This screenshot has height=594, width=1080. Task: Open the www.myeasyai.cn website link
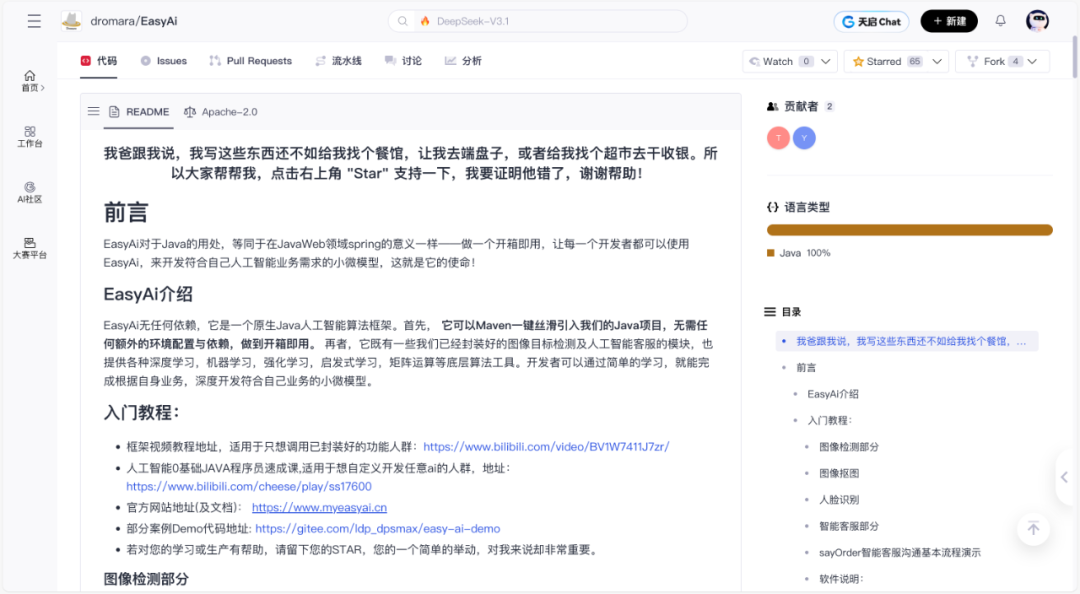click(320, 507)
